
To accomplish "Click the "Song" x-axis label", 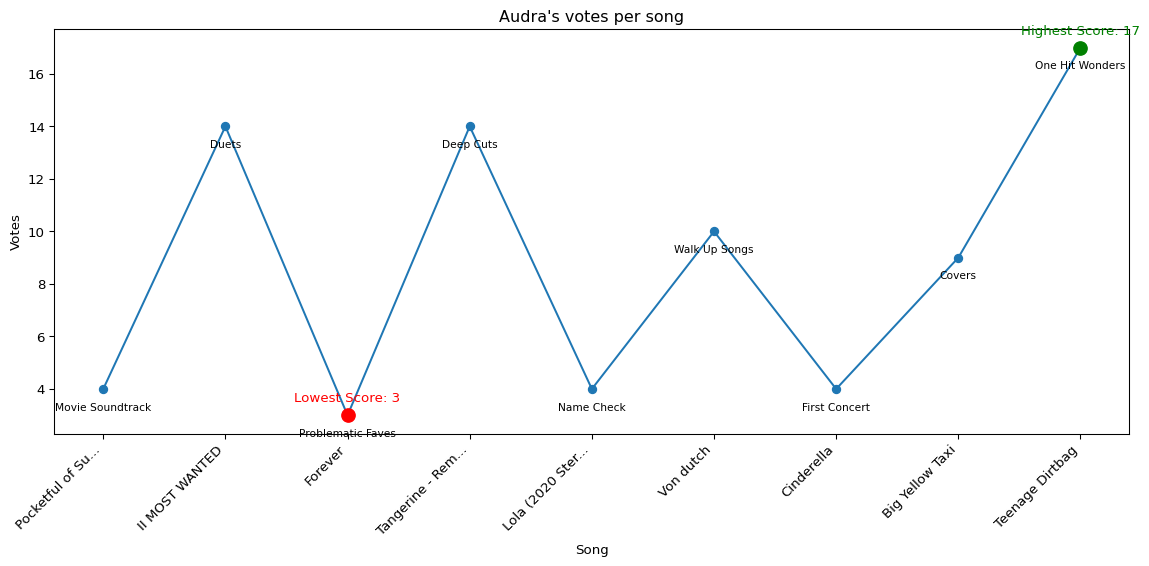I will [591, 550].
